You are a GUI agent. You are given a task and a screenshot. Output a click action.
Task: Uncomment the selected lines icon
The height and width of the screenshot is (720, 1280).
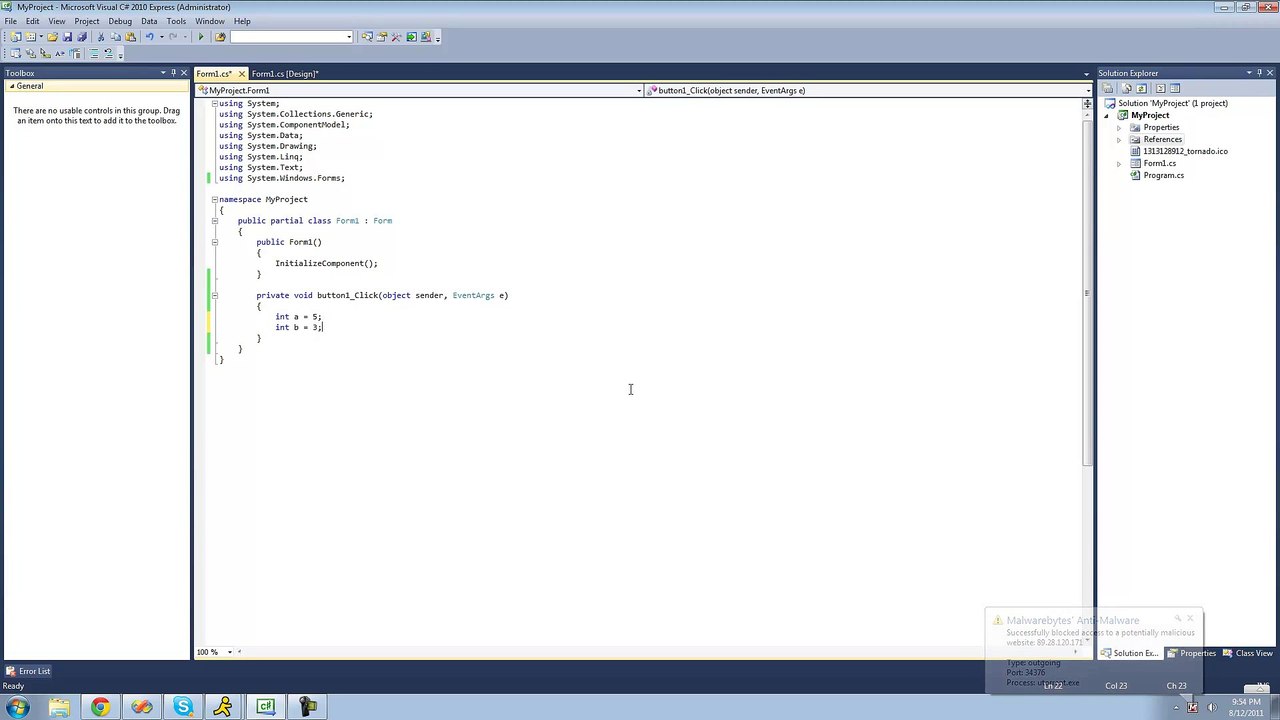click(x=109, y=53)
